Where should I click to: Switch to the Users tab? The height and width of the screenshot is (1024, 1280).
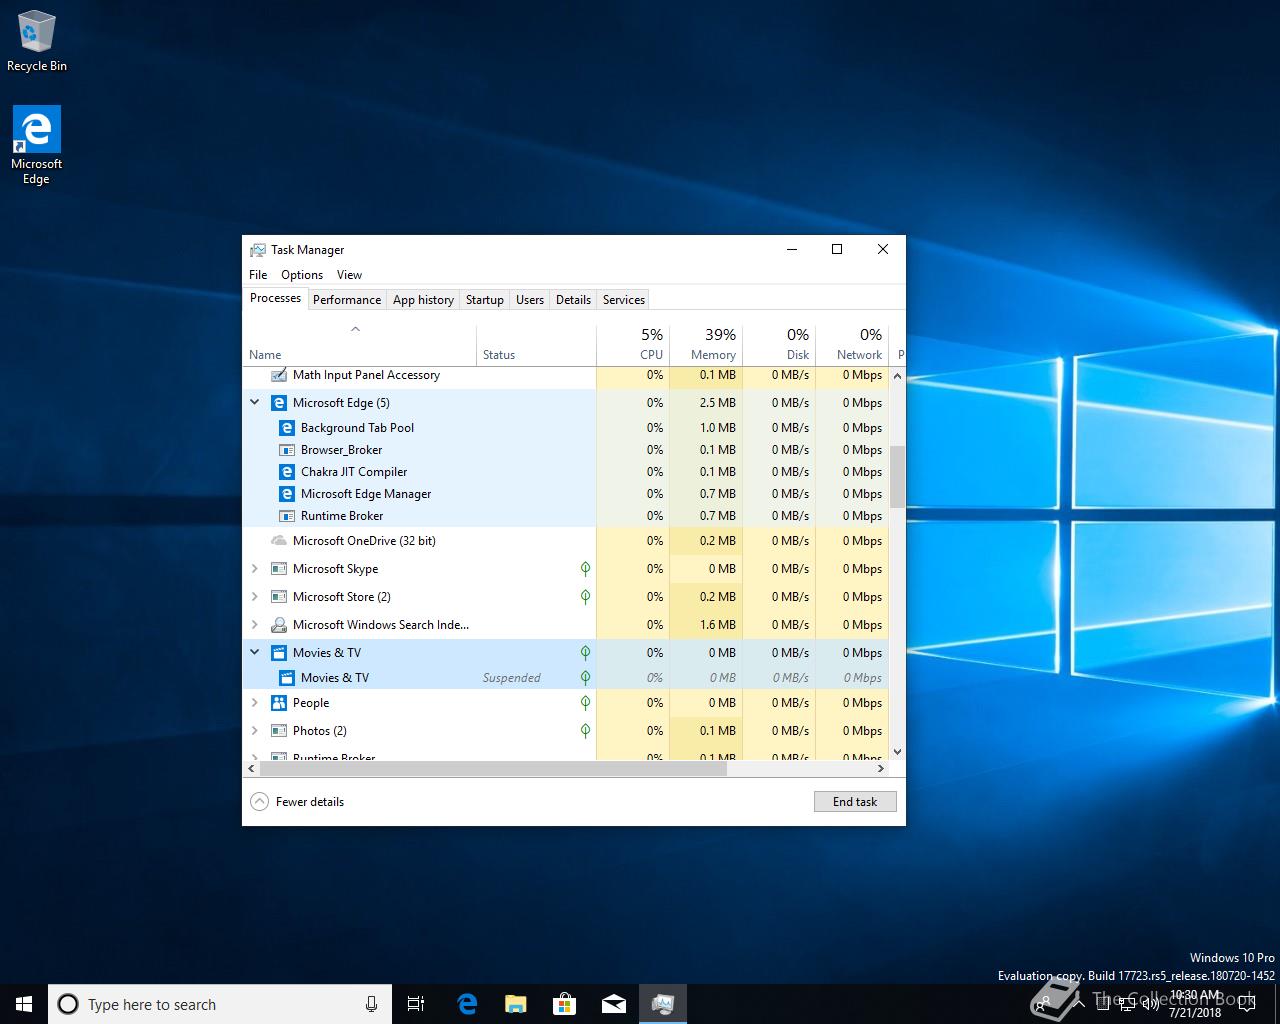coord(530,300)
